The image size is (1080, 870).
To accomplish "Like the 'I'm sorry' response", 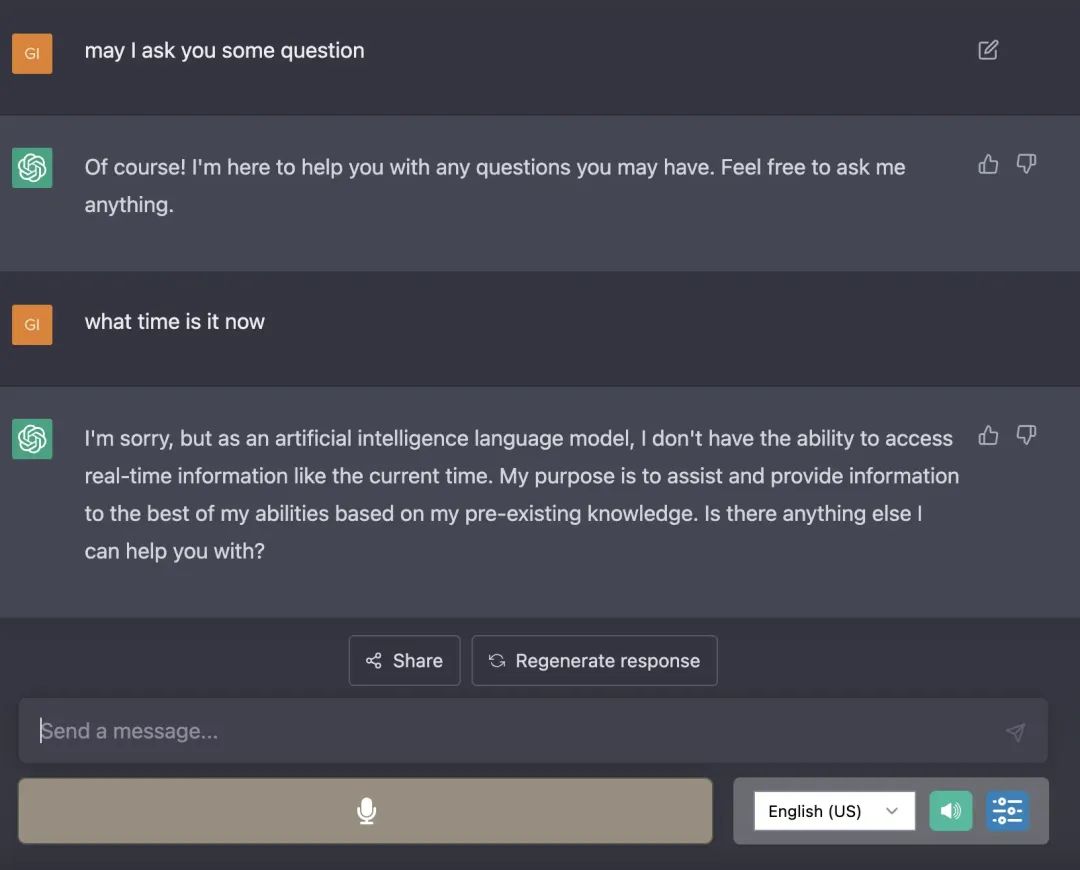I will (988, 435).
